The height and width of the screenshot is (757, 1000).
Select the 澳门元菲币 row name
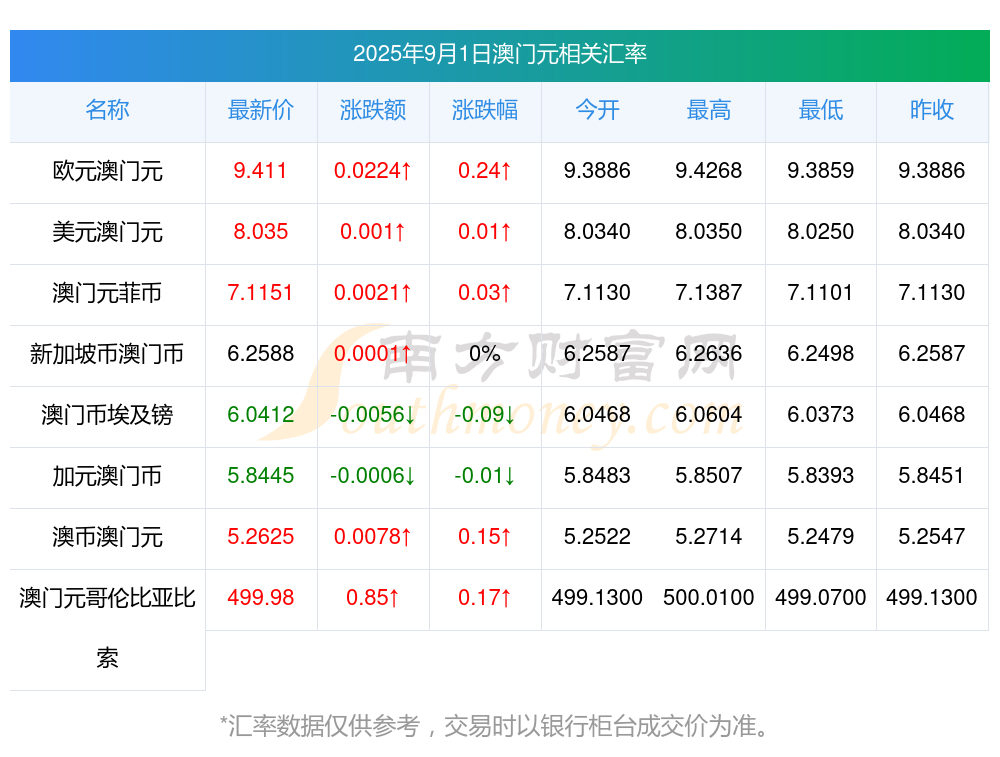(x=107, y=293)
